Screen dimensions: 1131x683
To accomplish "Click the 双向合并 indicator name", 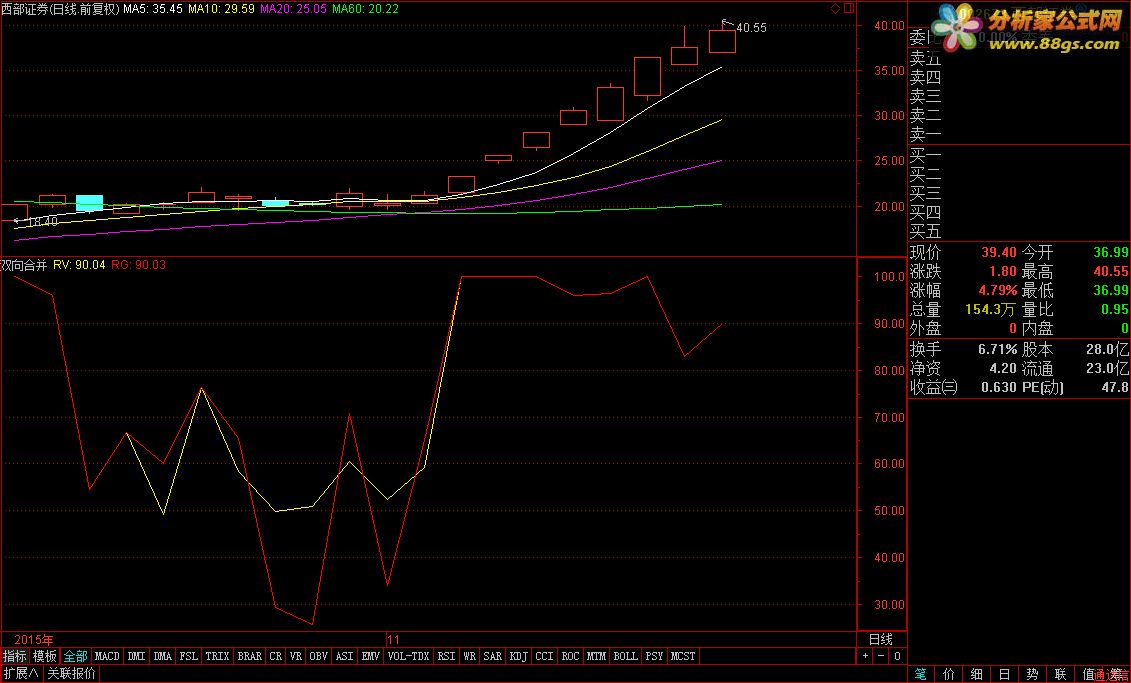I will pyautogui.click(x=24, y=265).
